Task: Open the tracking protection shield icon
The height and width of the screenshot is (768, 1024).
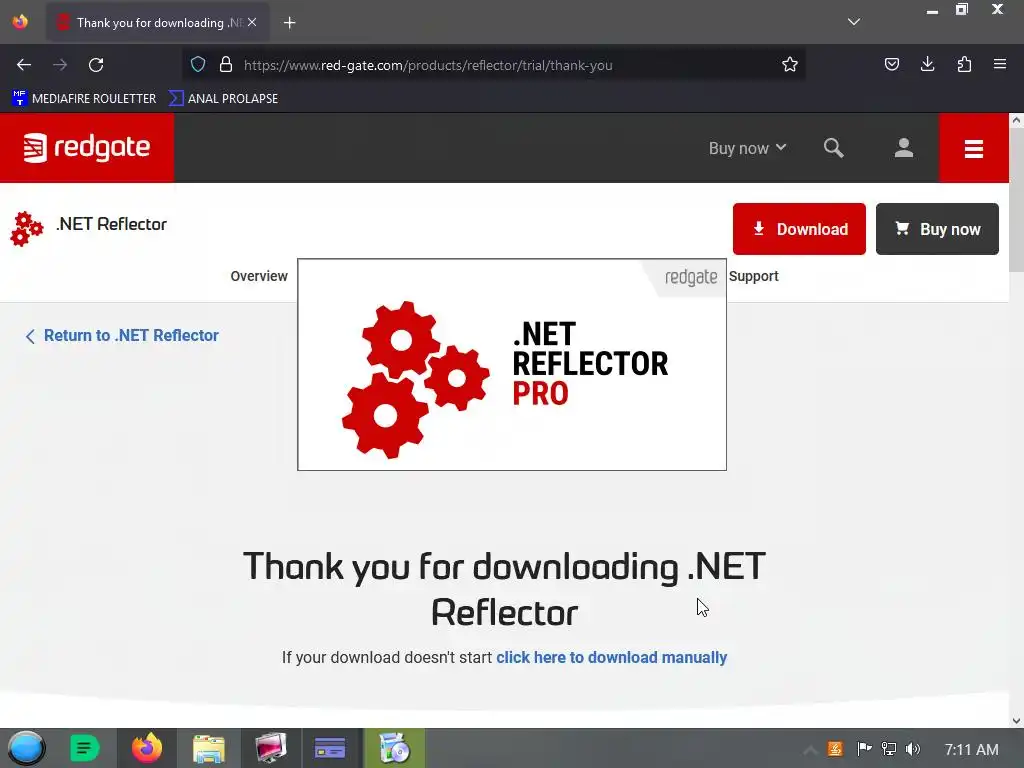Action: (x=198, y=65)
